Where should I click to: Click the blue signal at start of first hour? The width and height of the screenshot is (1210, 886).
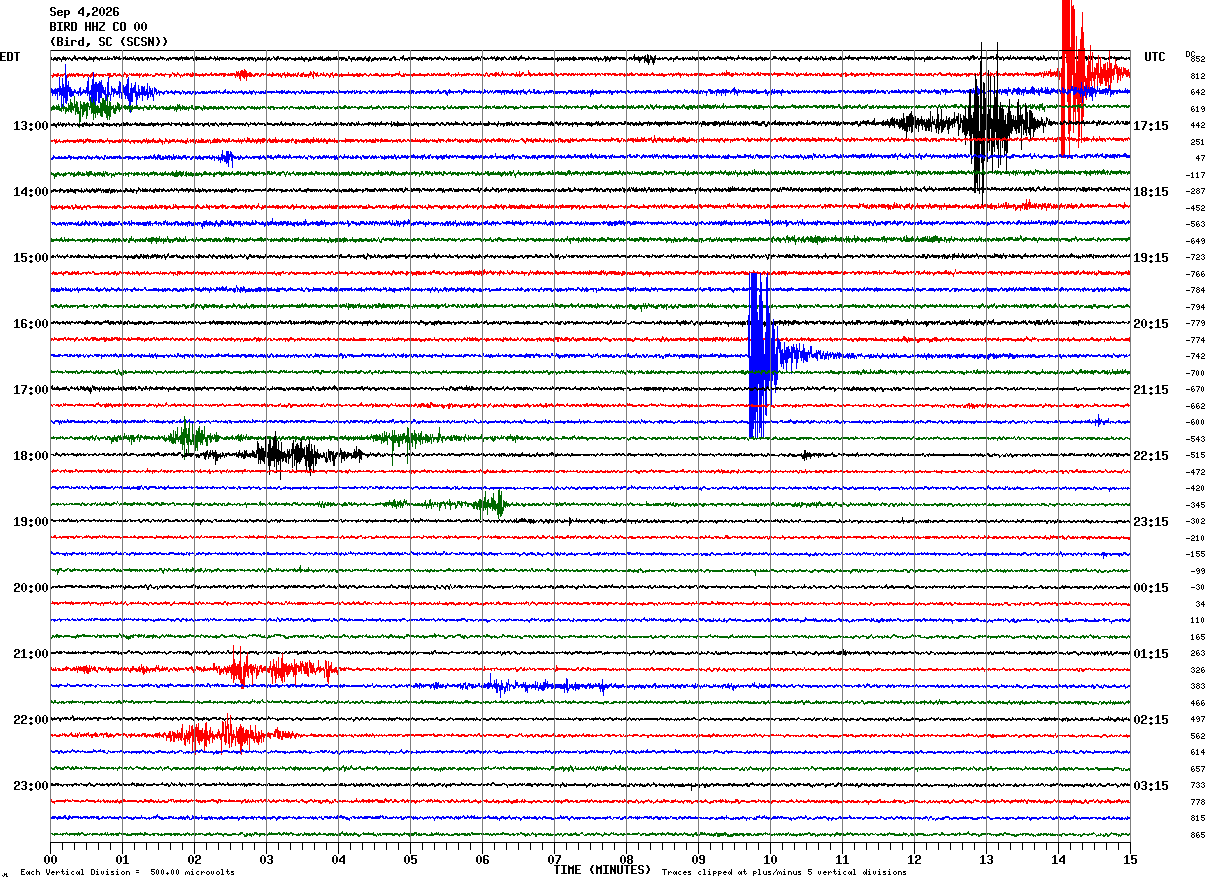click(x=100, y=91)
